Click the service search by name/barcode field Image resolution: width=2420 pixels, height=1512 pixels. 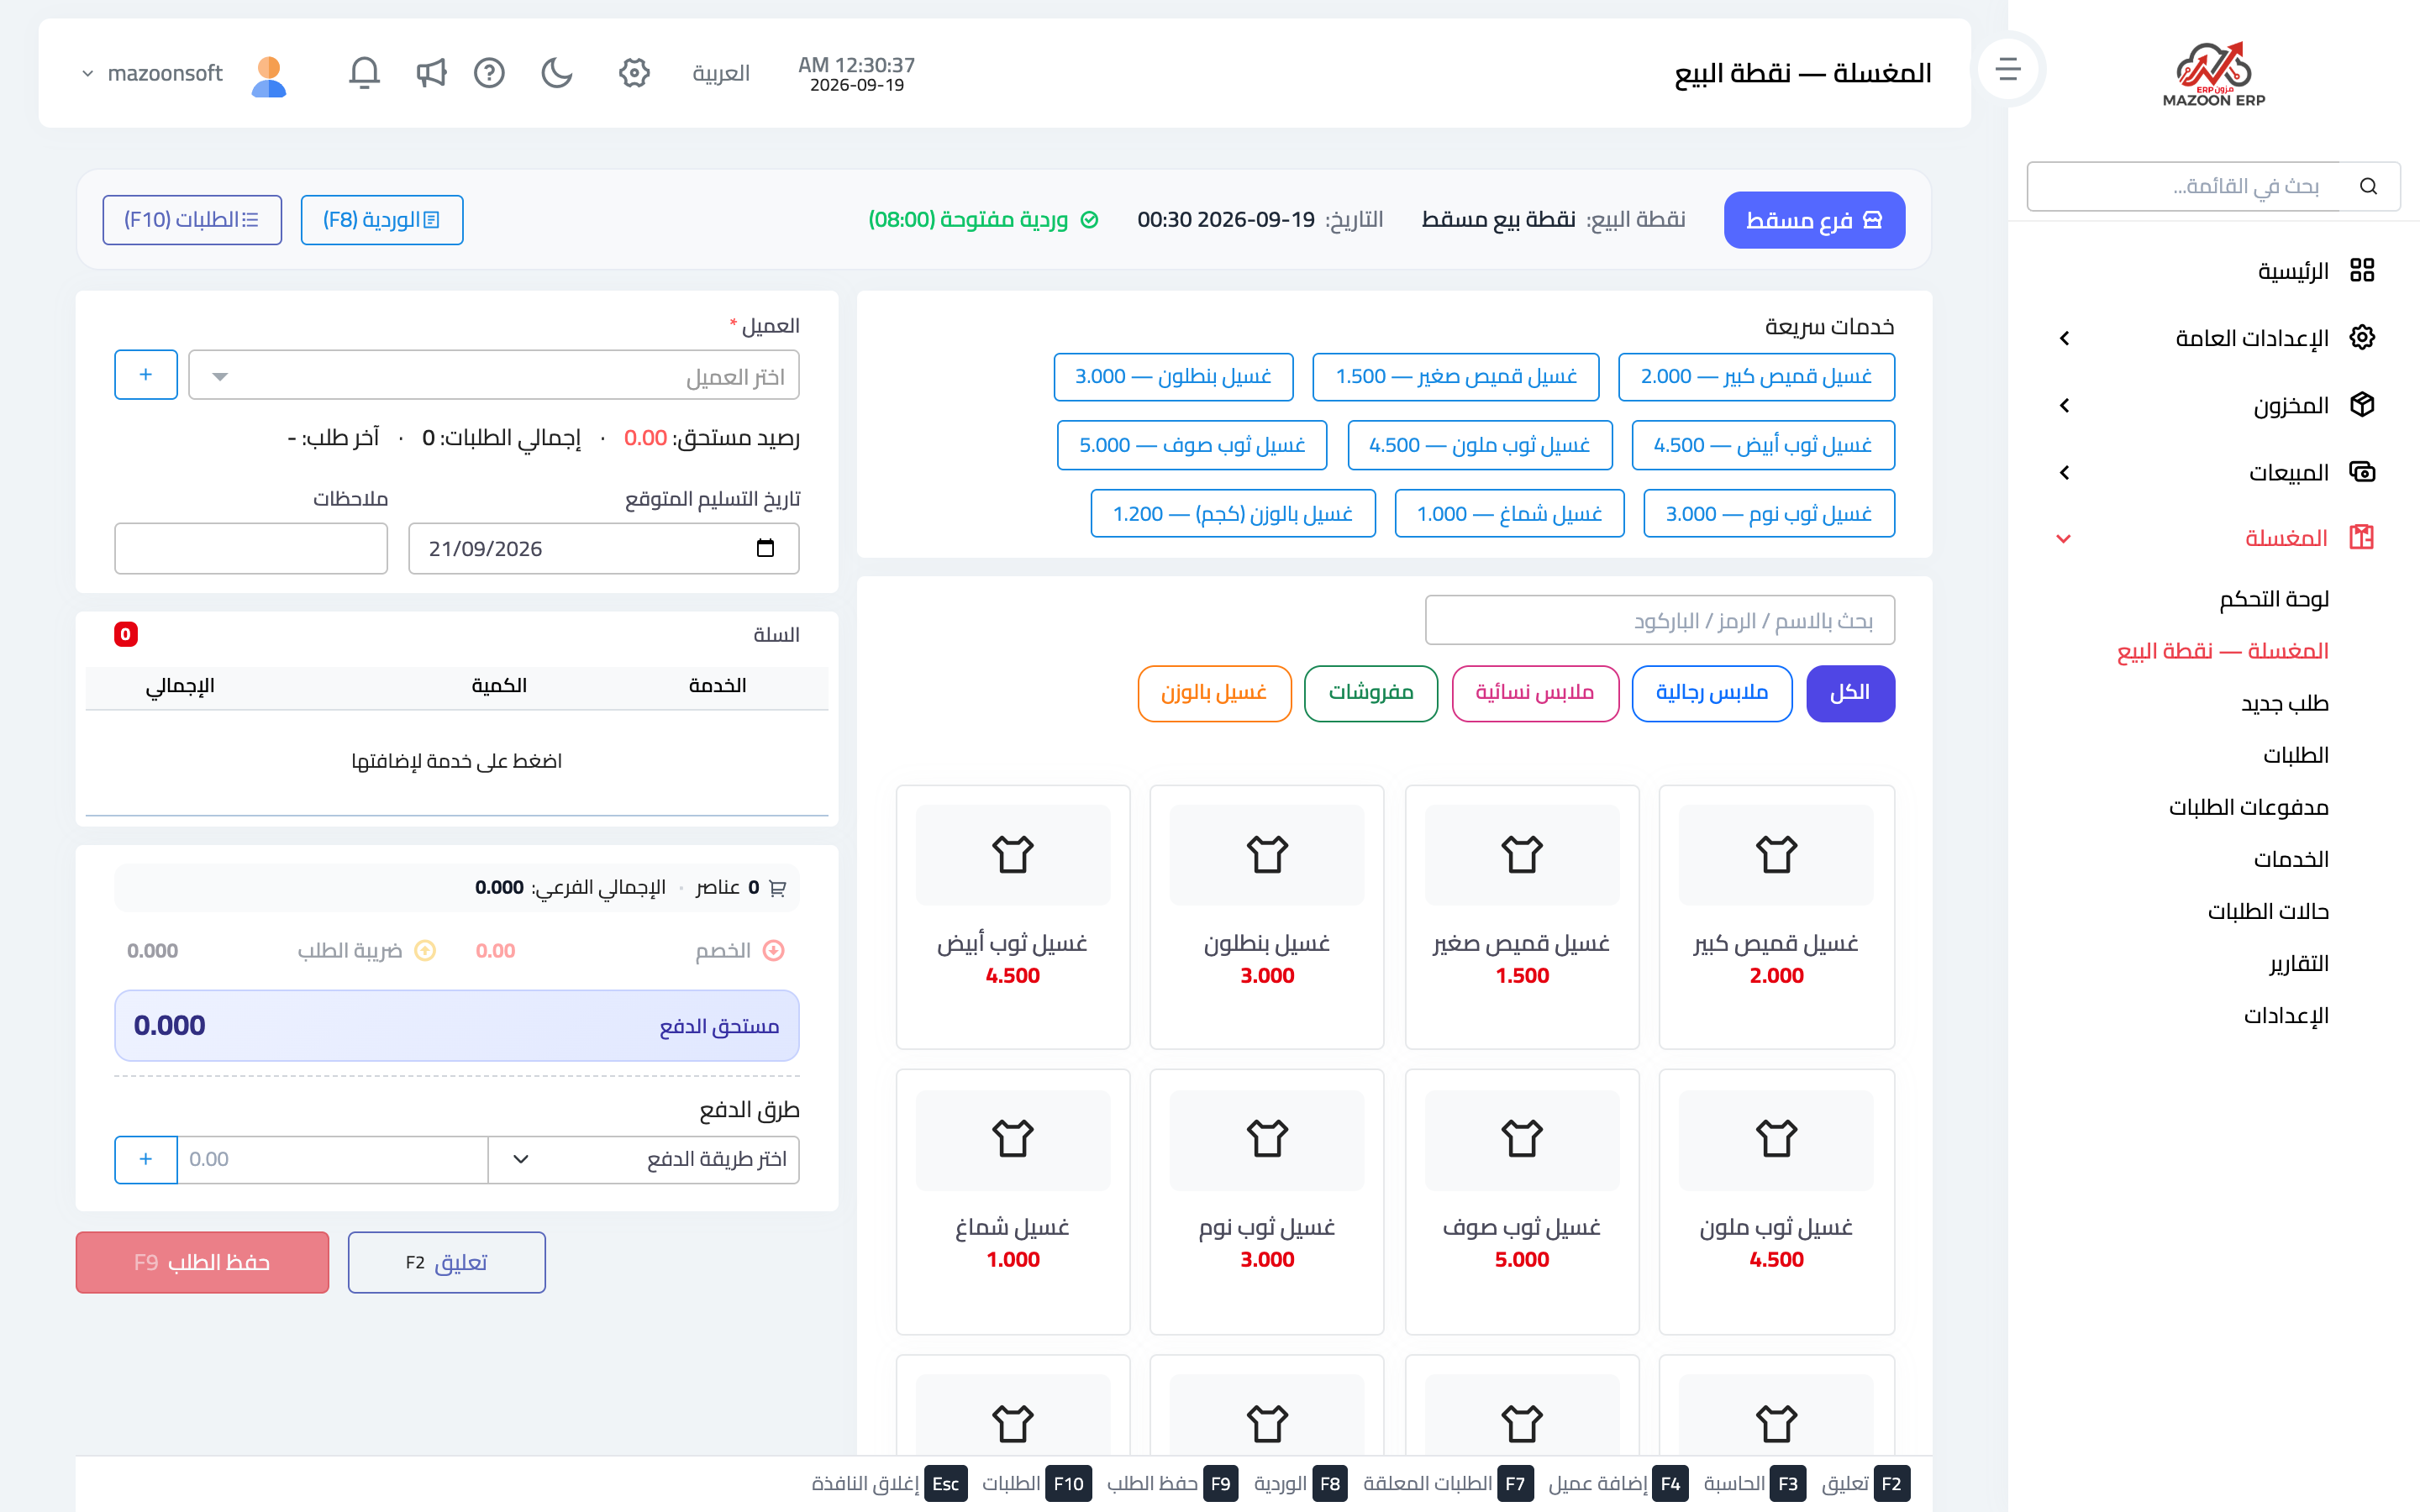[x=1659, y=620]
